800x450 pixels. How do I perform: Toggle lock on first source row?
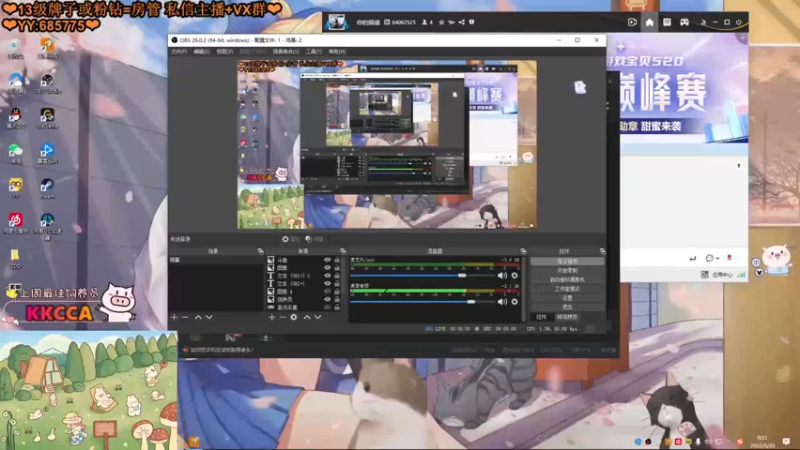(337, 260)
